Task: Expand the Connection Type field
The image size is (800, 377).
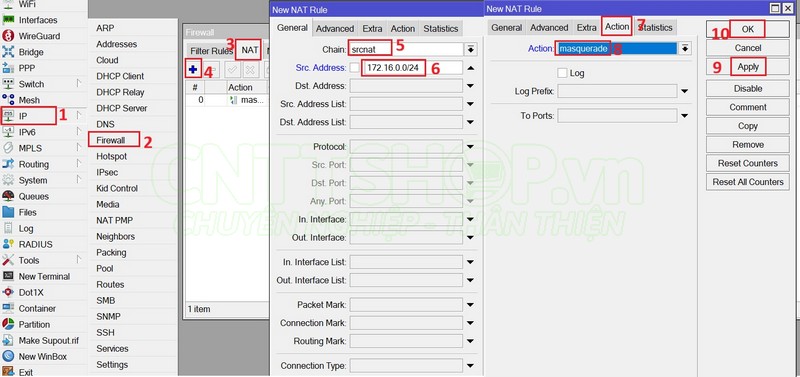Action: coord(470,366)
